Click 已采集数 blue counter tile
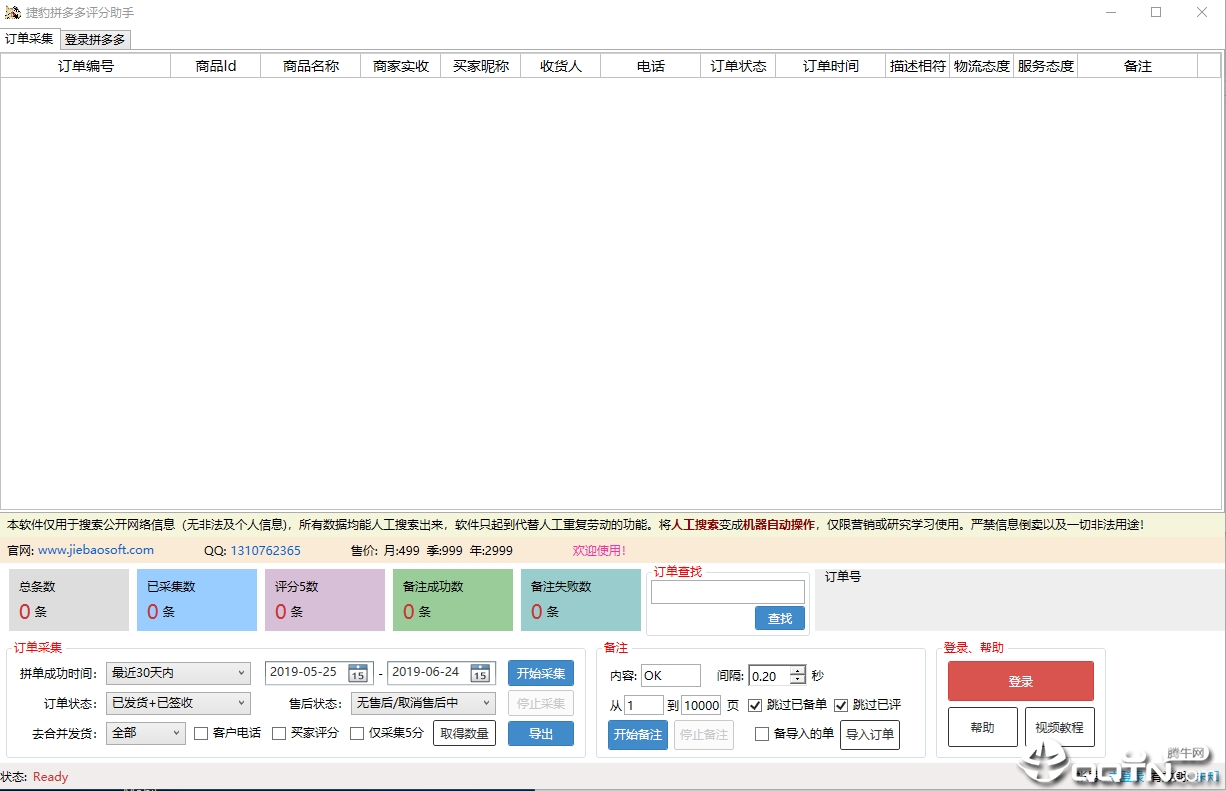Viewport: 1226px width, 791px height. 197,600
